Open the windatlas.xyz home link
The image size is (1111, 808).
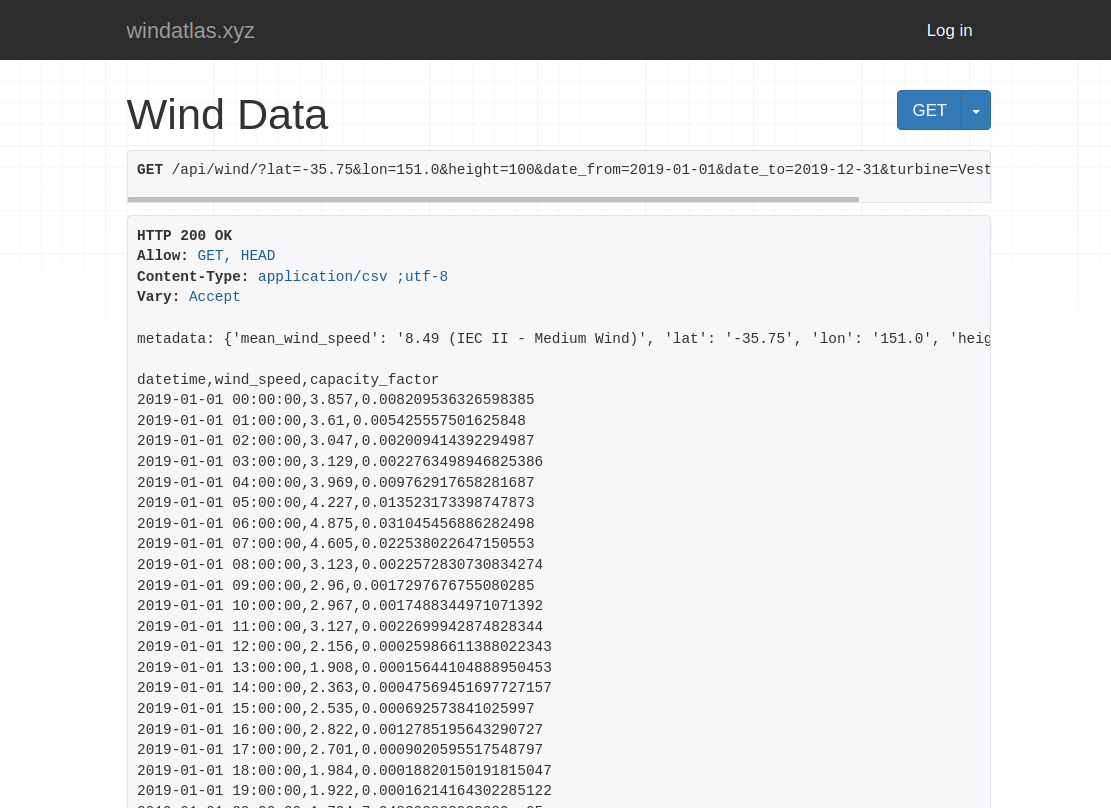[190, 30]
